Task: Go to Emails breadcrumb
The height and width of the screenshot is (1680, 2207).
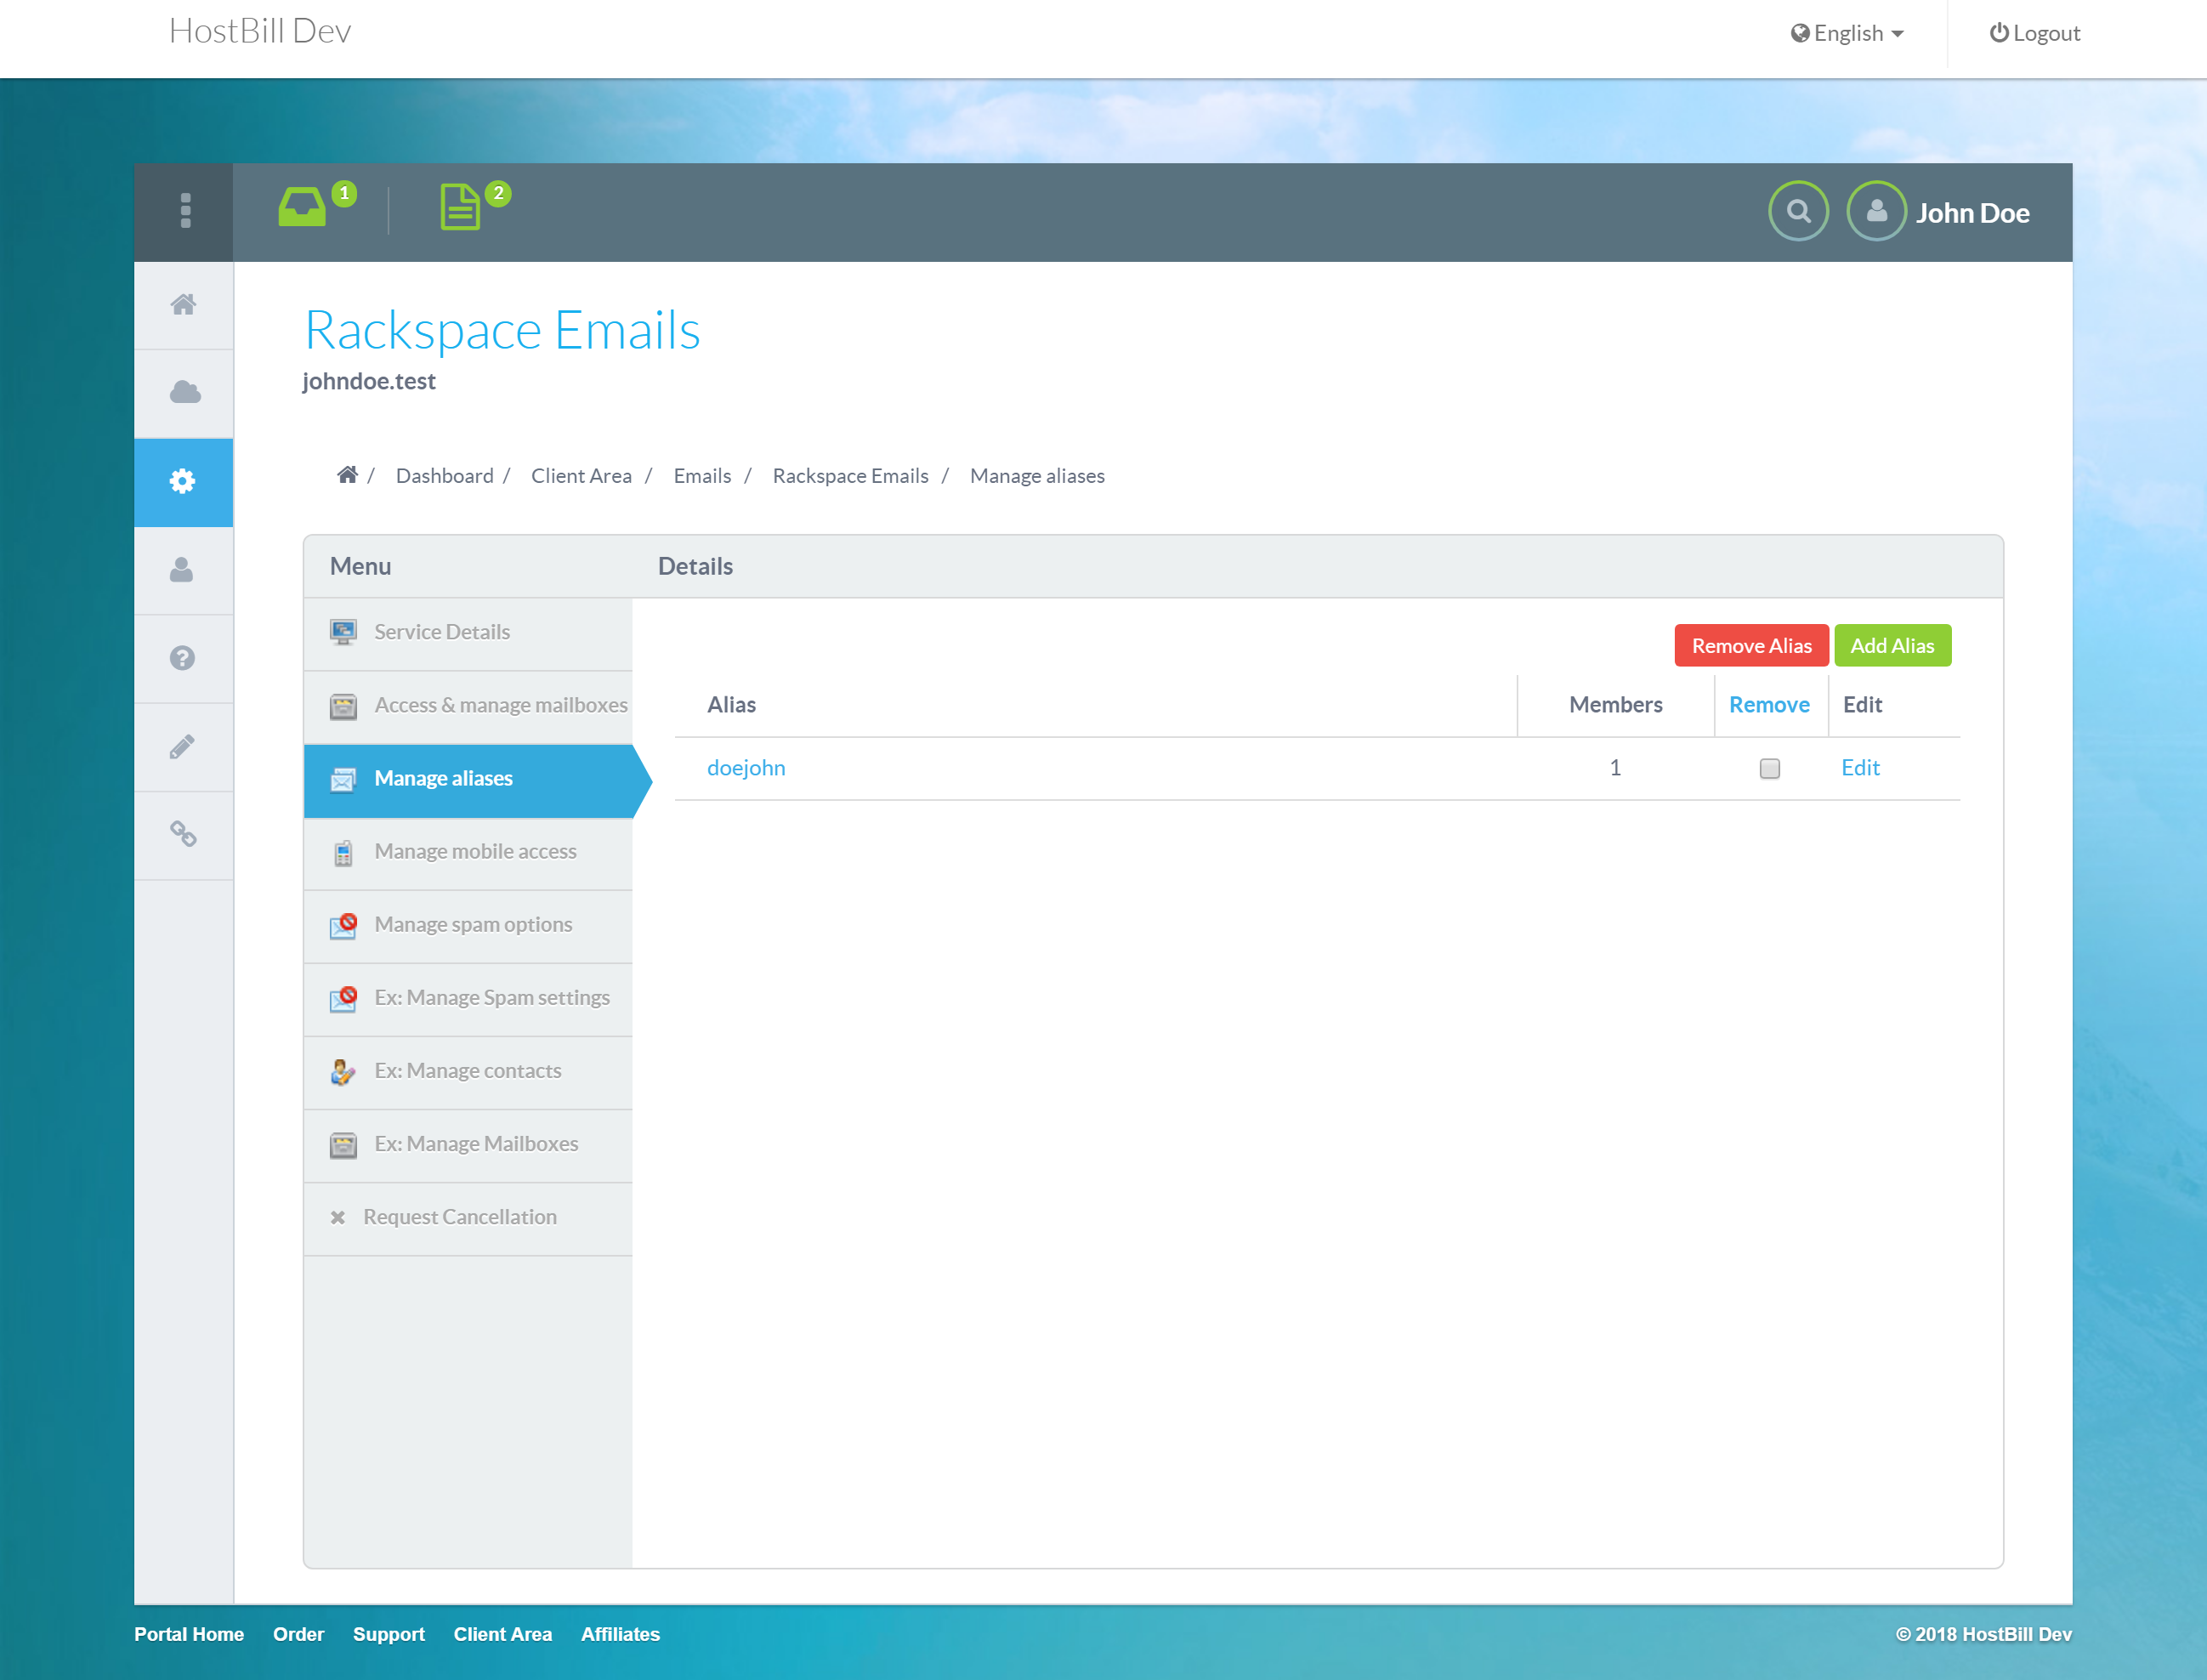Action: pos(702,476)
